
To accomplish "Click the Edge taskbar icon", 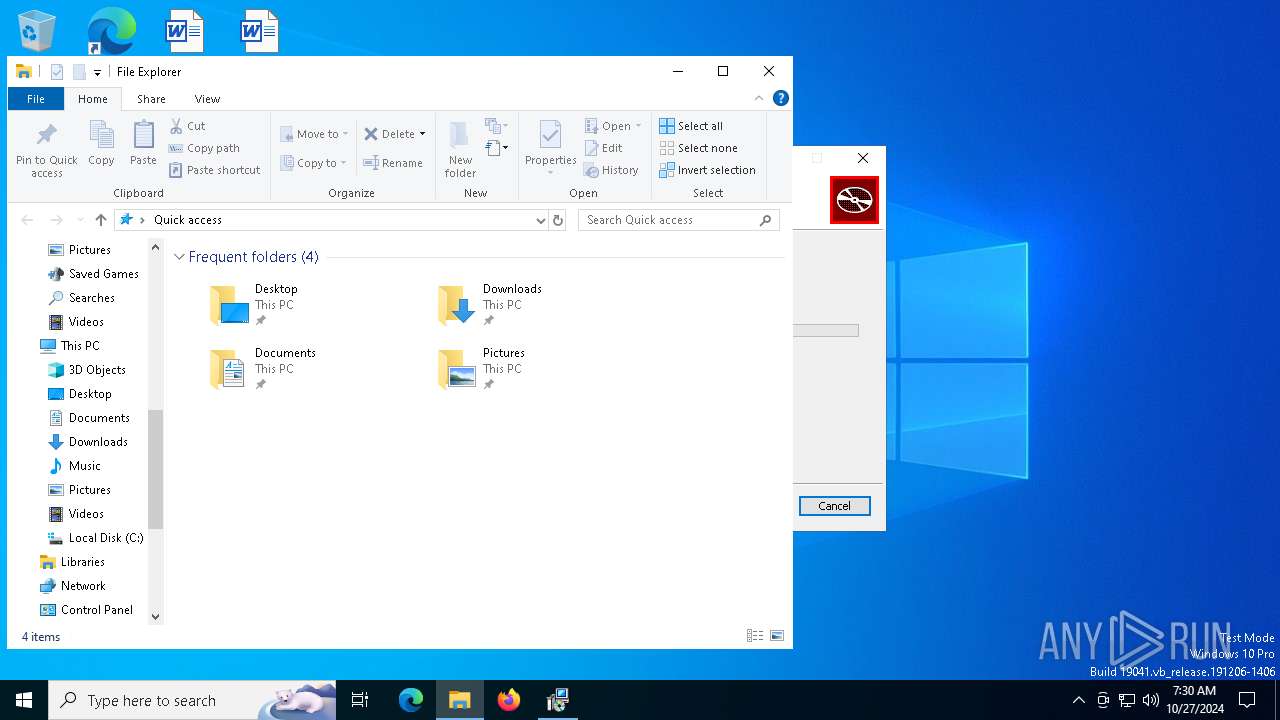I will [x=411, y=700].
